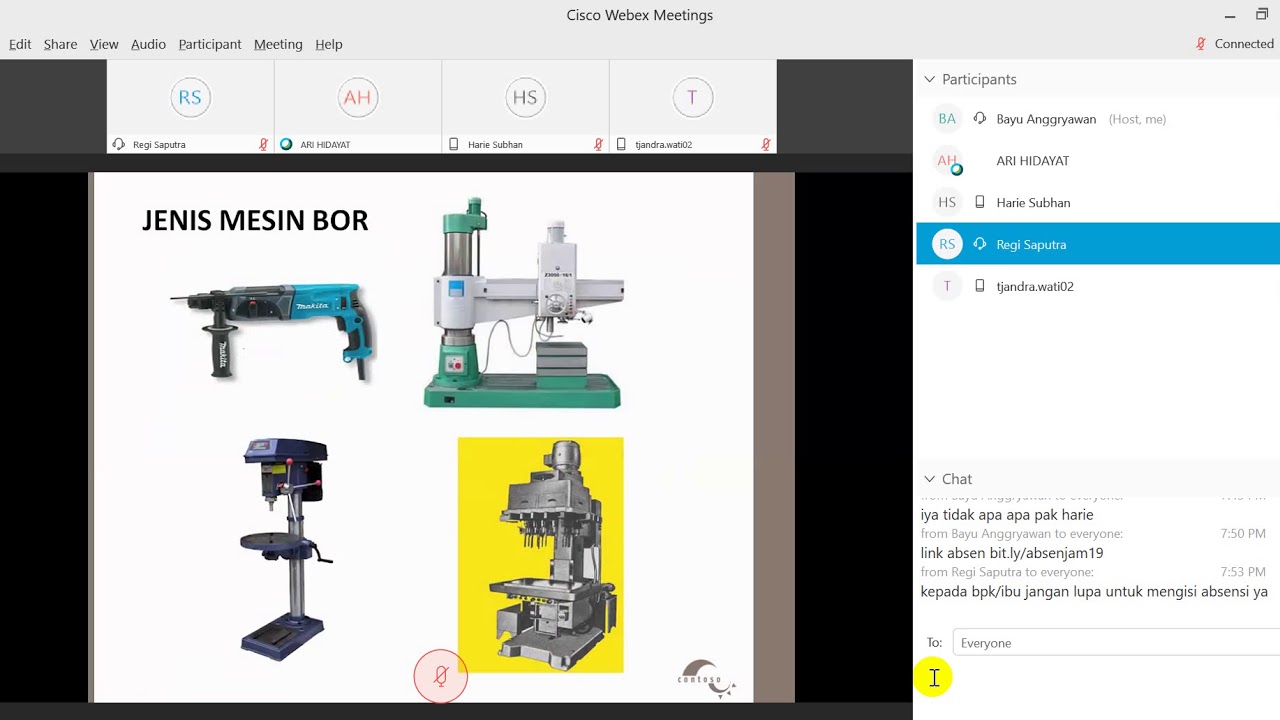Click the HS avatar in Participants list
Viewport: 1280px width, 720px height.
(947, 203)
